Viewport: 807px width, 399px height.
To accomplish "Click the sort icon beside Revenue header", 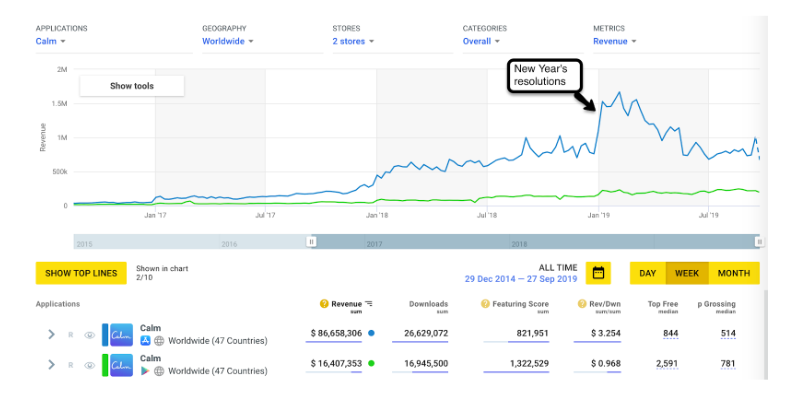I will pyautogui.click(x=369, y=304).
